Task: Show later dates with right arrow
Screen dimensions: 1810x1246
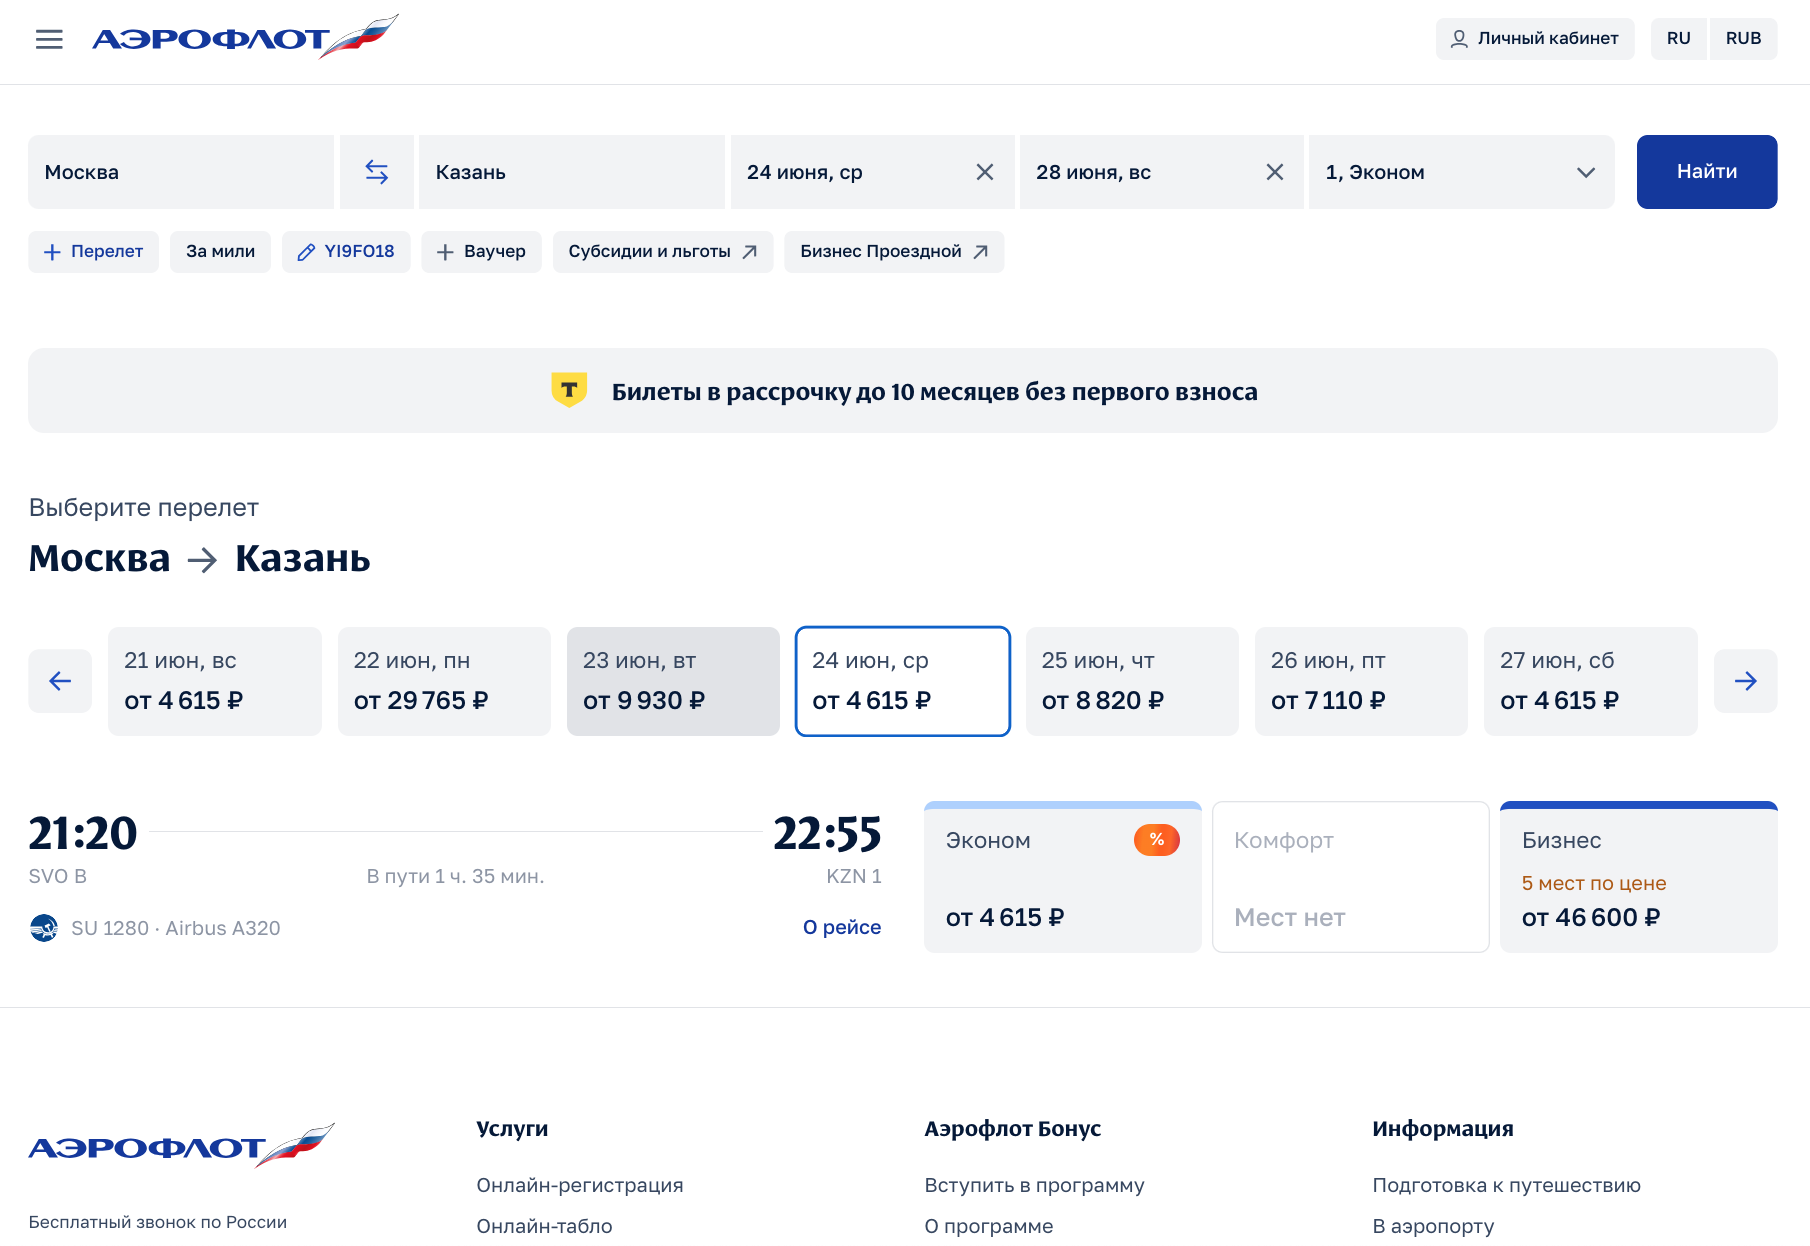Action: point(1746,681)
